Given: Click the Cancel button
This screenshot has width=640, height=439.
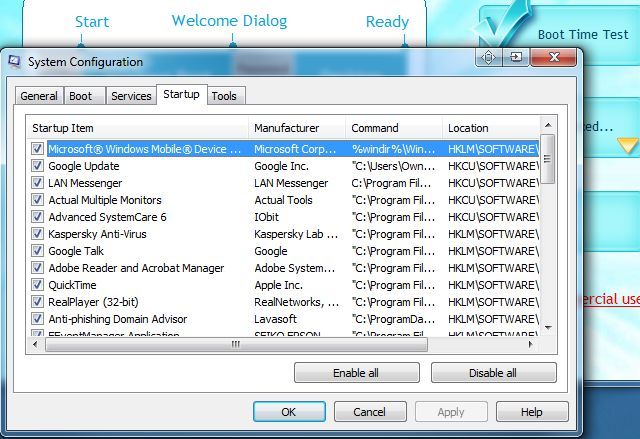Looking at the screenshot, I should [x=370, y=412].
